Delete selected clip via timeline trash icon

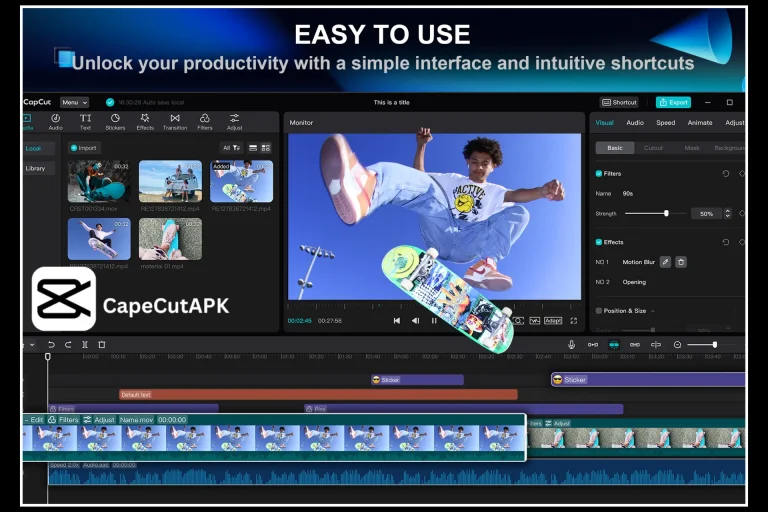[x=102, y=345]
